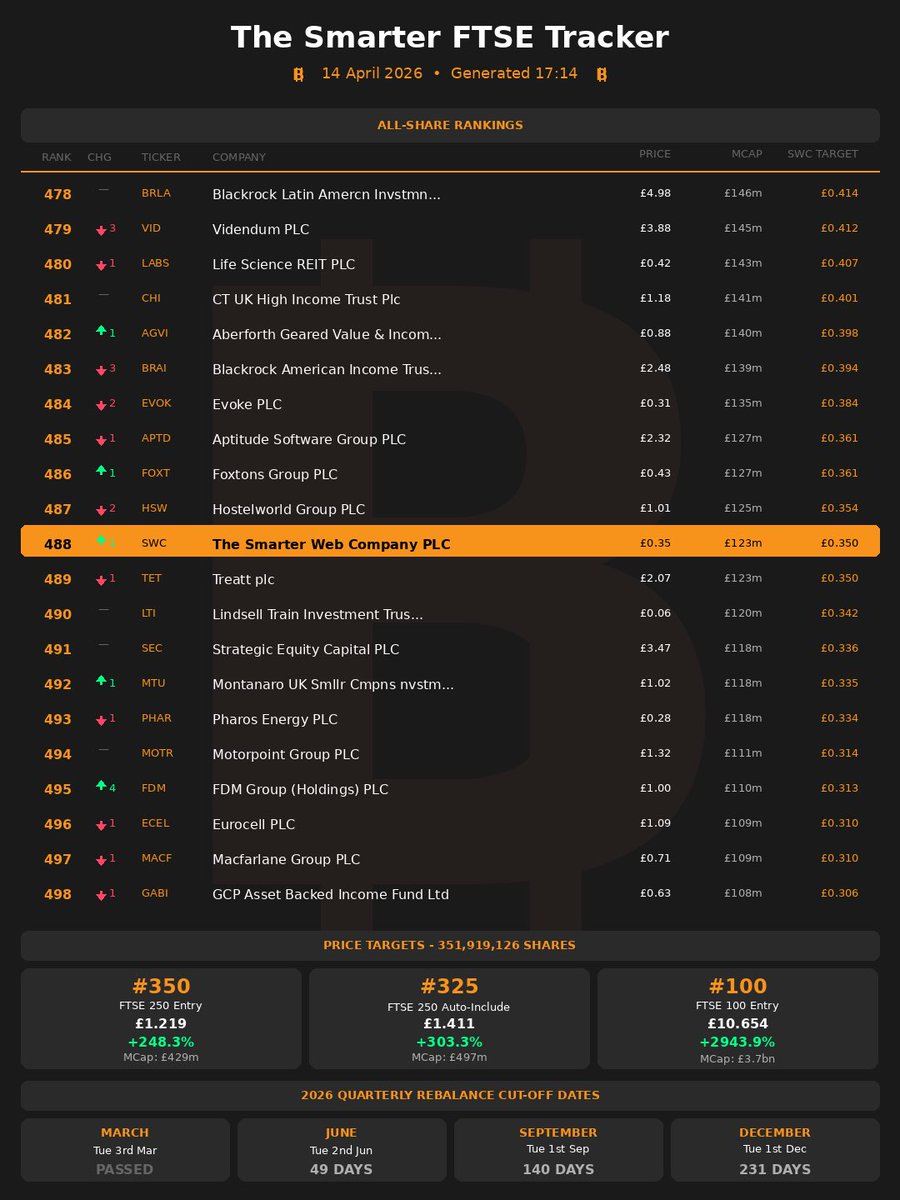Click GCP Asset Backed Income Fund Ltd
This screenshot has height=1200, width=900.
(x=331, y=894)
